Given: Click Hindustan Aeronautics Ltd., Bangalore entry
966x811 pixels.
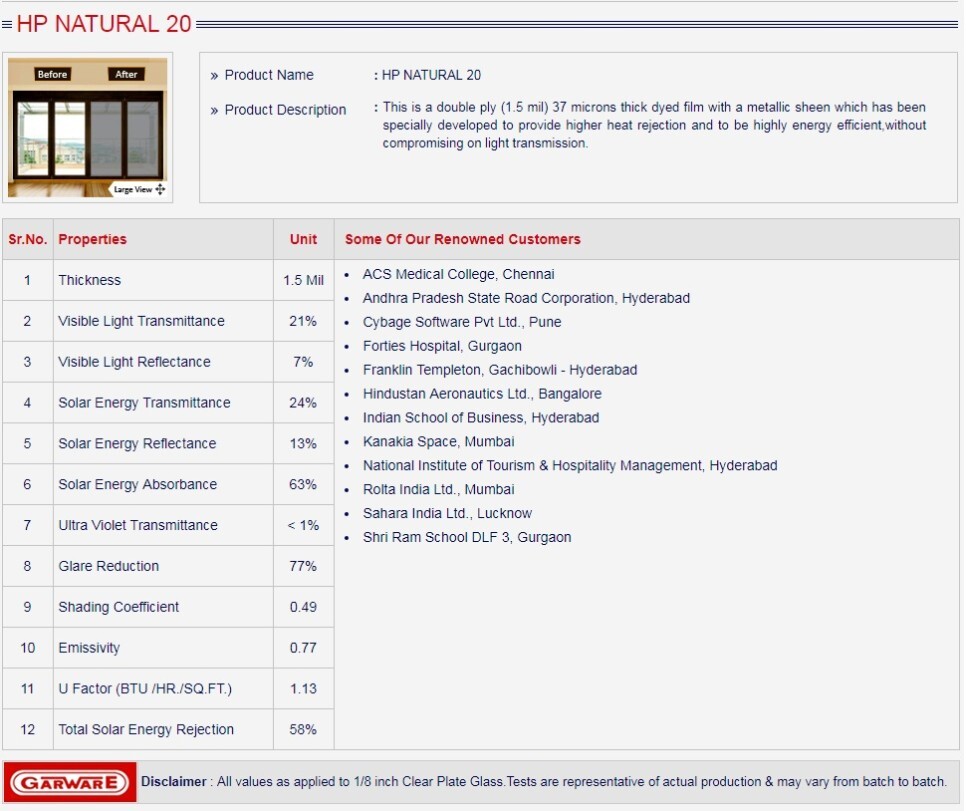Looking at the screenshot, I should pos(482,394).
